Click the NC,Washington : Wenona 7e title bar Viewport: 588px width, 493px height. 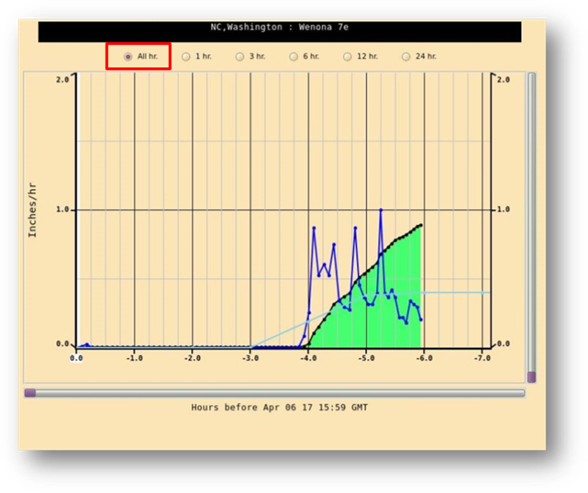click(x=279, y=31)
